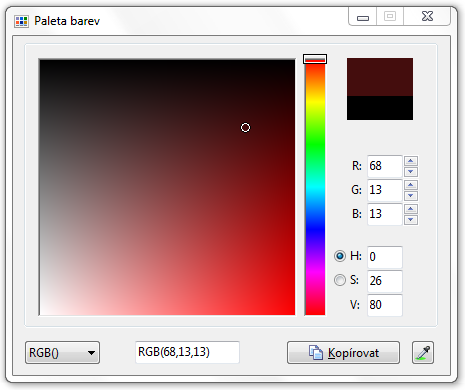Decrease the R value with the down arrow
The height and width of the screenshot is (390, 465).
click(411, 172)
